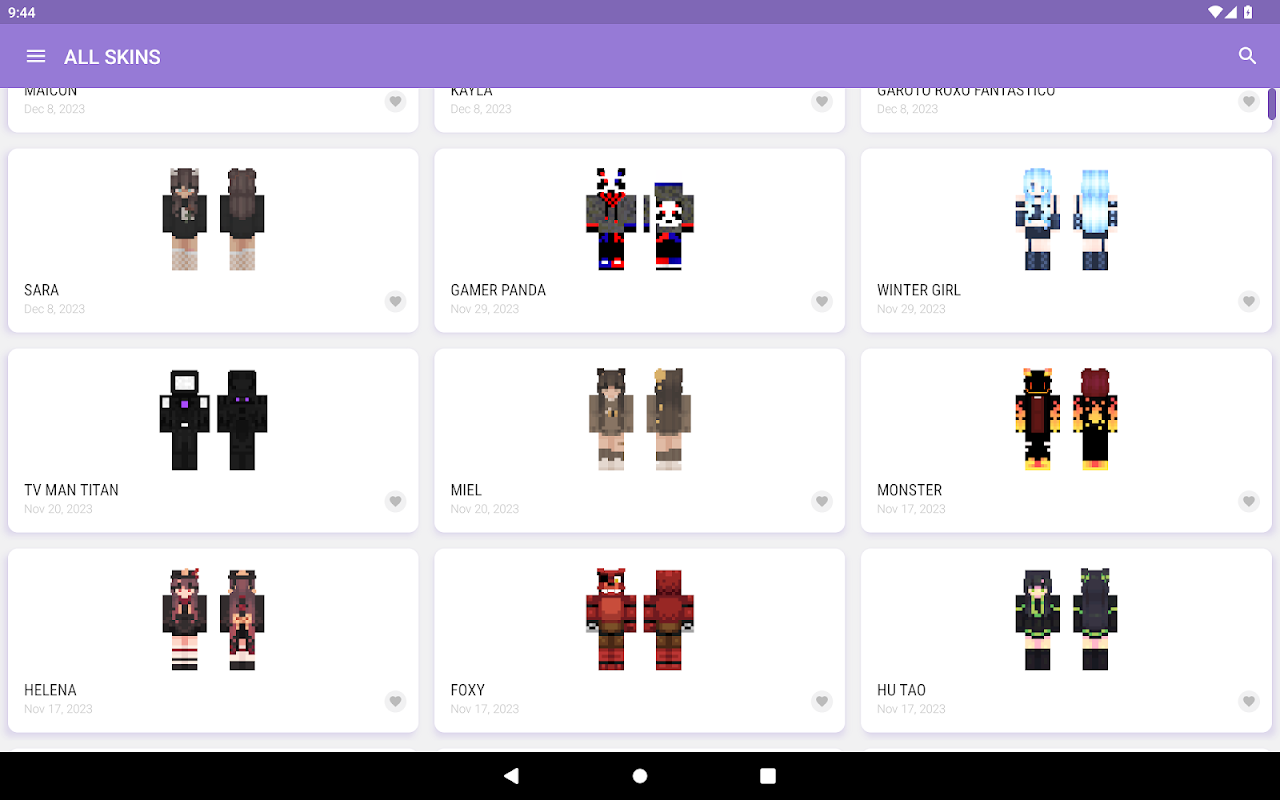Screen dimensions: 1280x800
Task: Favorite the GAMER PANDA skin heart
Action: click(822, 301)
